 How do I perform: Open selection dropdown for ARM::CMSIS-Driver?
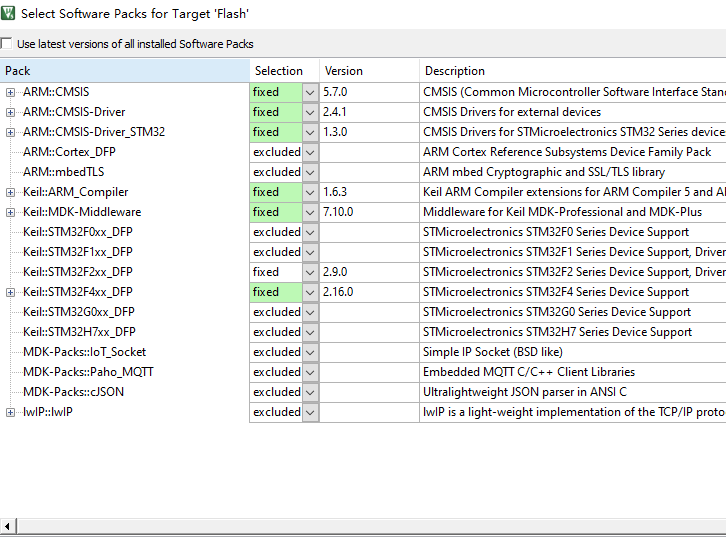coord(310,112)
